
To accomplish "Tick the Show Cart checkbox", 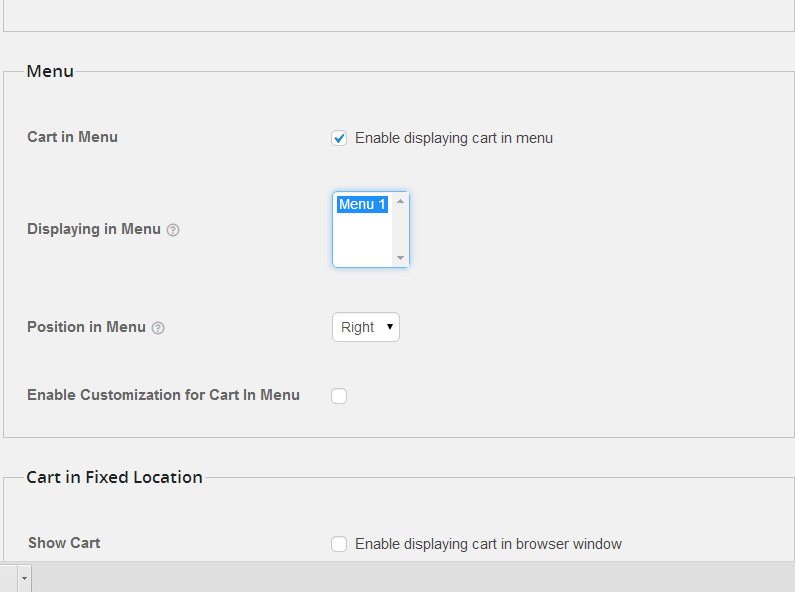I will tap(339, 544).
